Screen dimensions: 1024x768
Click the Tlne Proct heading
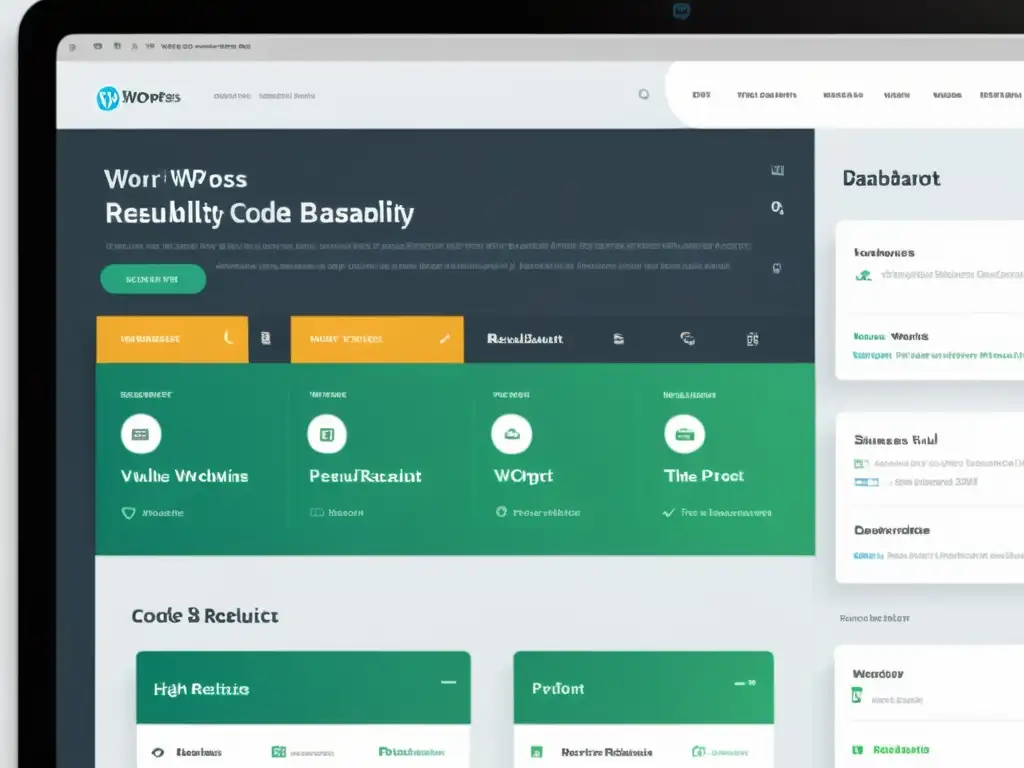pos(704,476)
